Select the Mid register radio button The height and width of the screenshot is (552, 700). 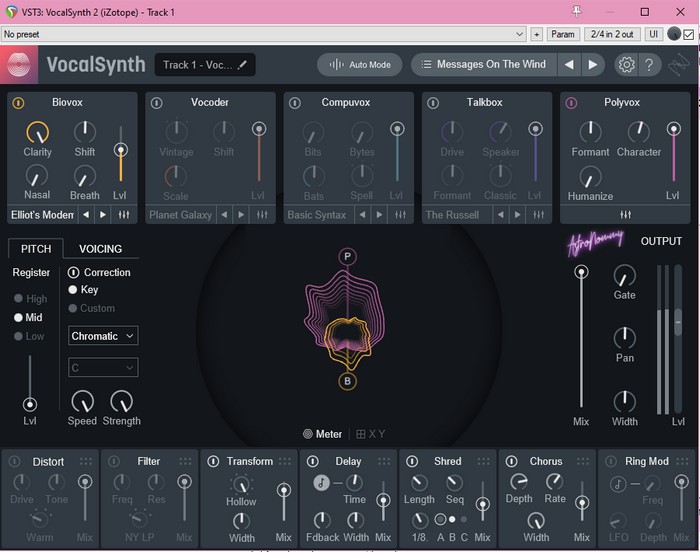pos(18,317)
